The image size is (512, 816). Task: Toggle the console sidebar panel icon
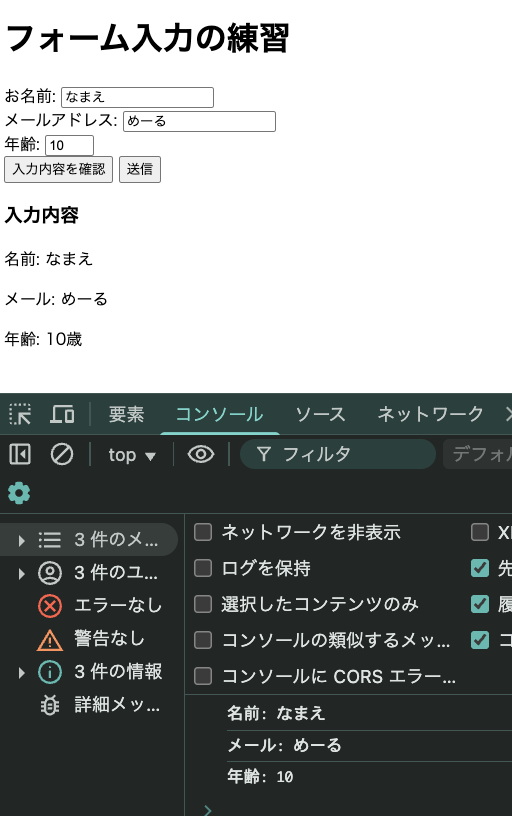[x=20, y=454]
